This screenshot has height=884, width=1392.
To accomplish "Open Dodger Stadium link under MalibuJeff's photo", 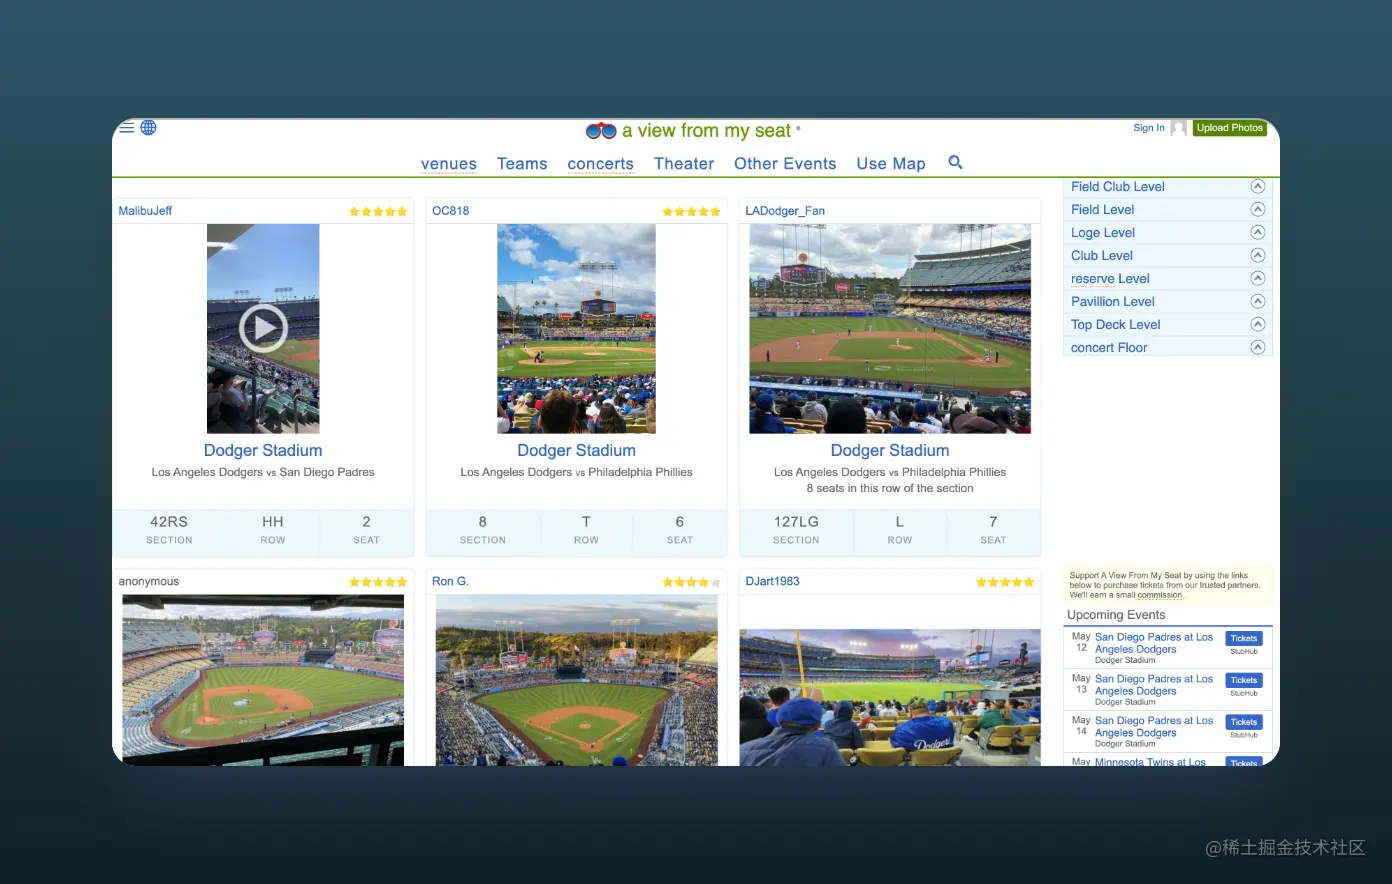I will coord(263,451).
